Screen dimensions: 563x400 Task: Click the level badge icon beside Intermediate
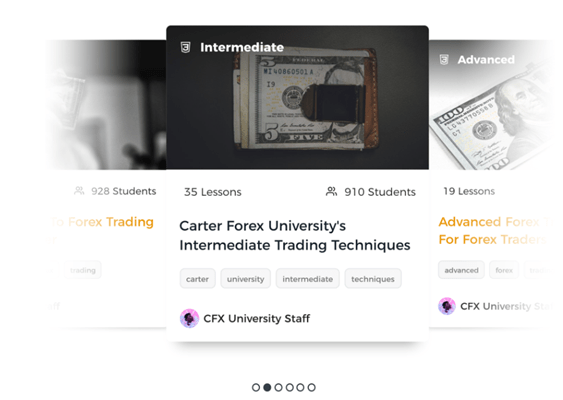185,47
